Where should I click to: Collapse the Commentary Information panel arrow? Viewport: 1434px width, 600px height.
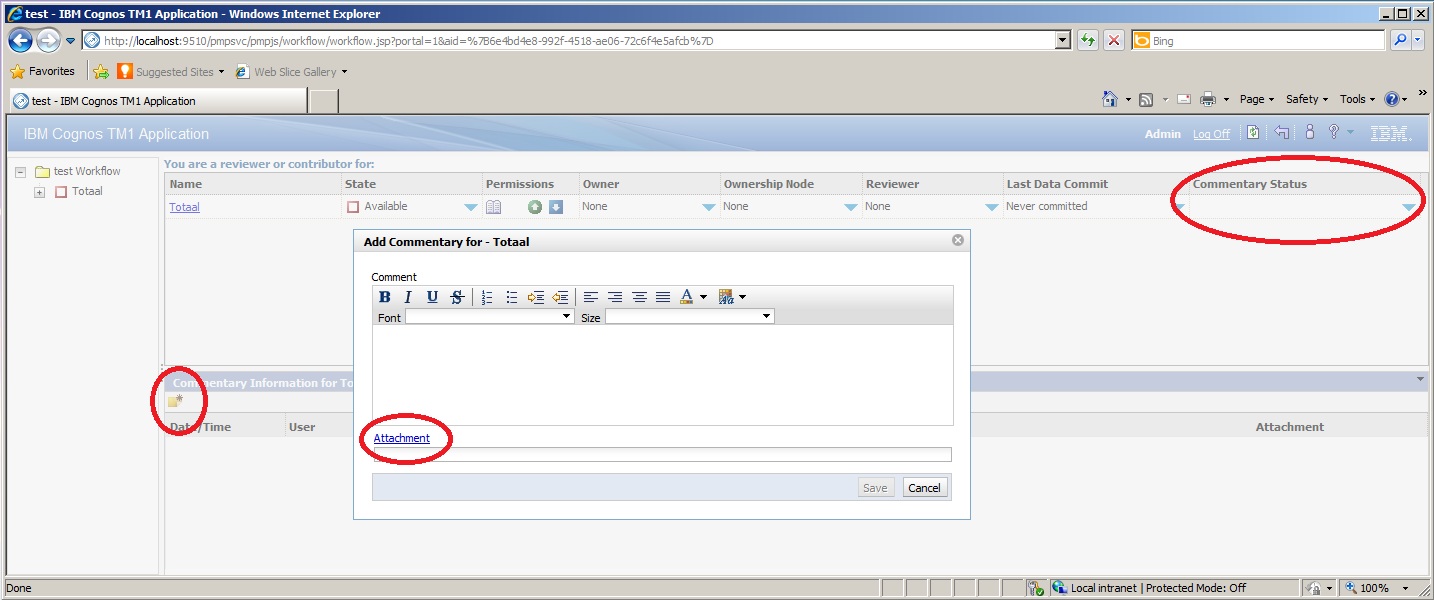click(1420, 380)
